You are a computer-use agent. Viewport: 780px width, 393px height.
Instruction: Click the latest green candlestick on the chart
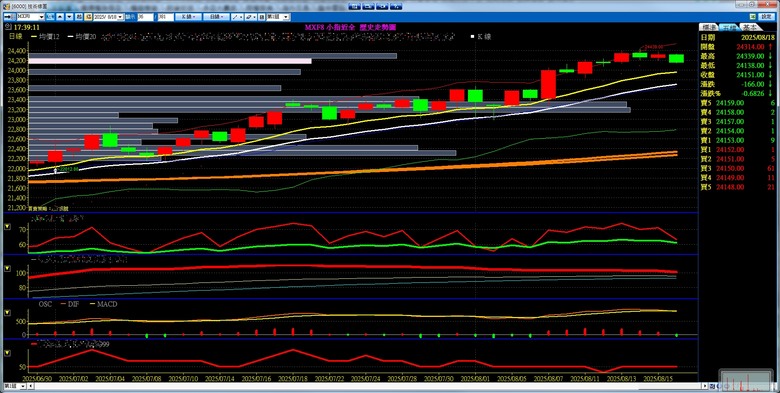click(676, 59)
